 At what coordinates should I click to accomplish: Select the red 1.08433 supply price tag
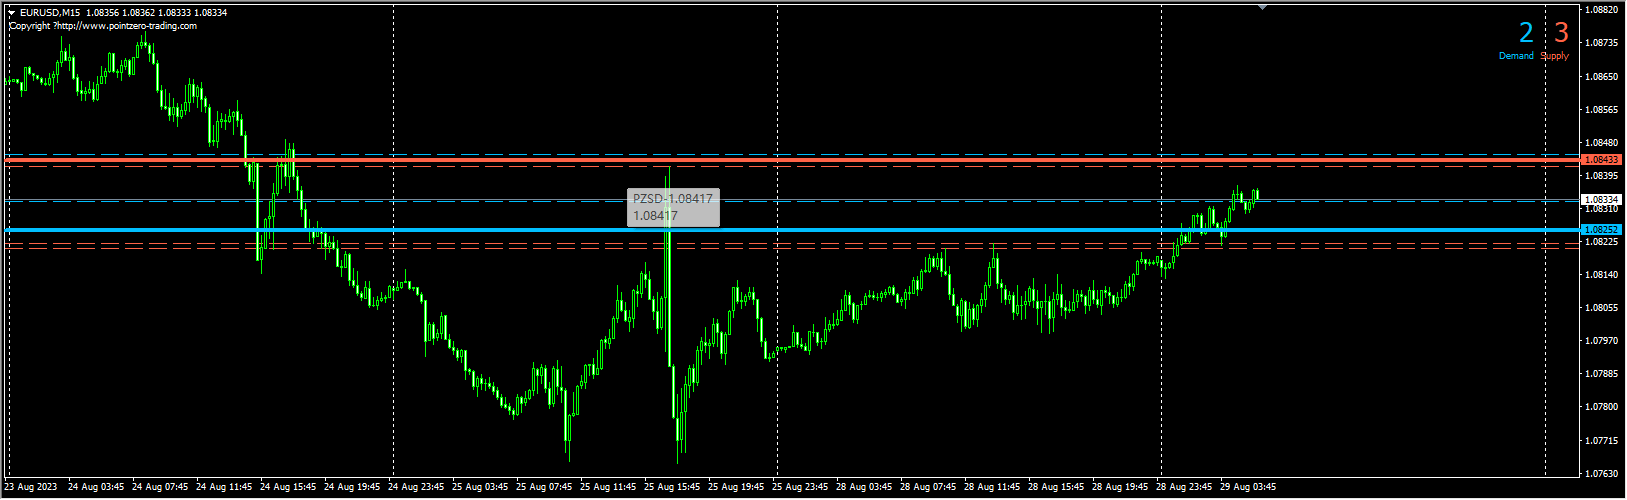pos(1601,160)
